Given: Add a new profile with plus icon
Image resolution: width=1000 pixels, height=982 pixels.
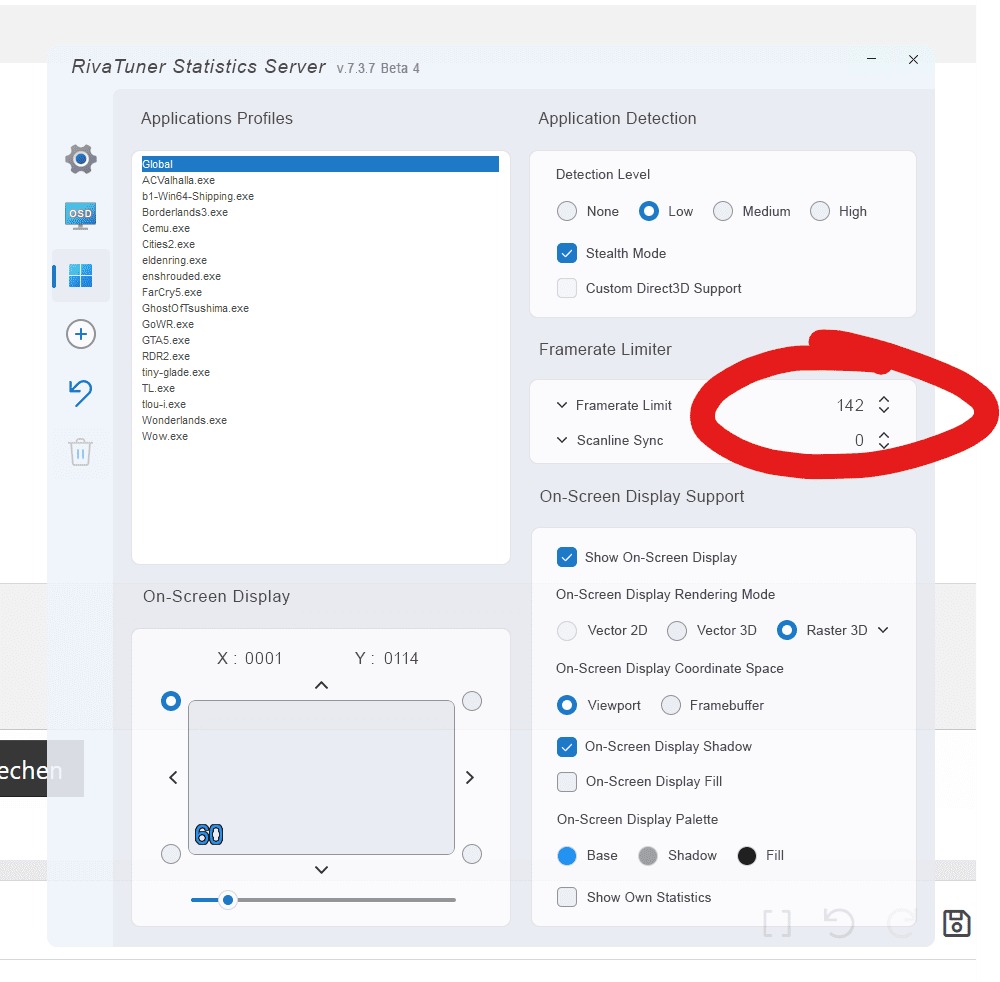Looking at the screenshot, I should pyautogui.click(x=81, y=334).
